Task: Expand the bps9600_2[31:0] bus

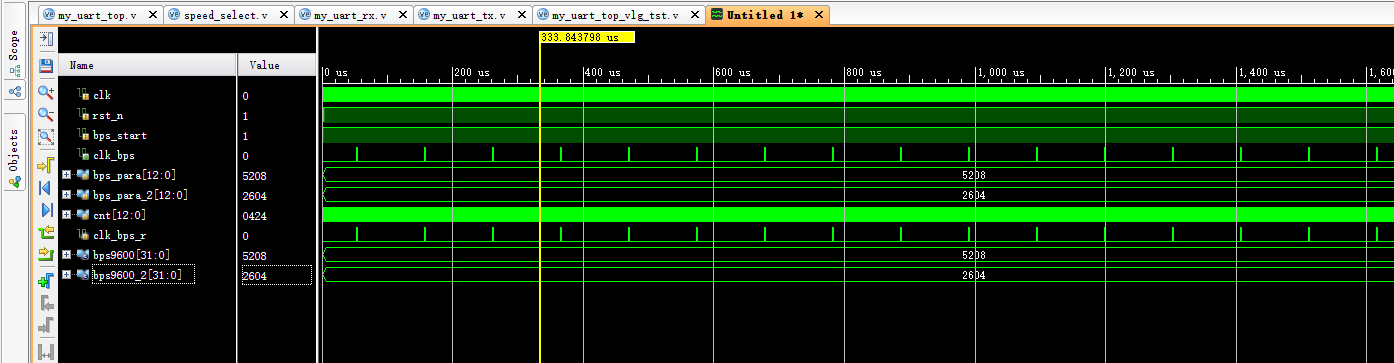Action: 66,275
